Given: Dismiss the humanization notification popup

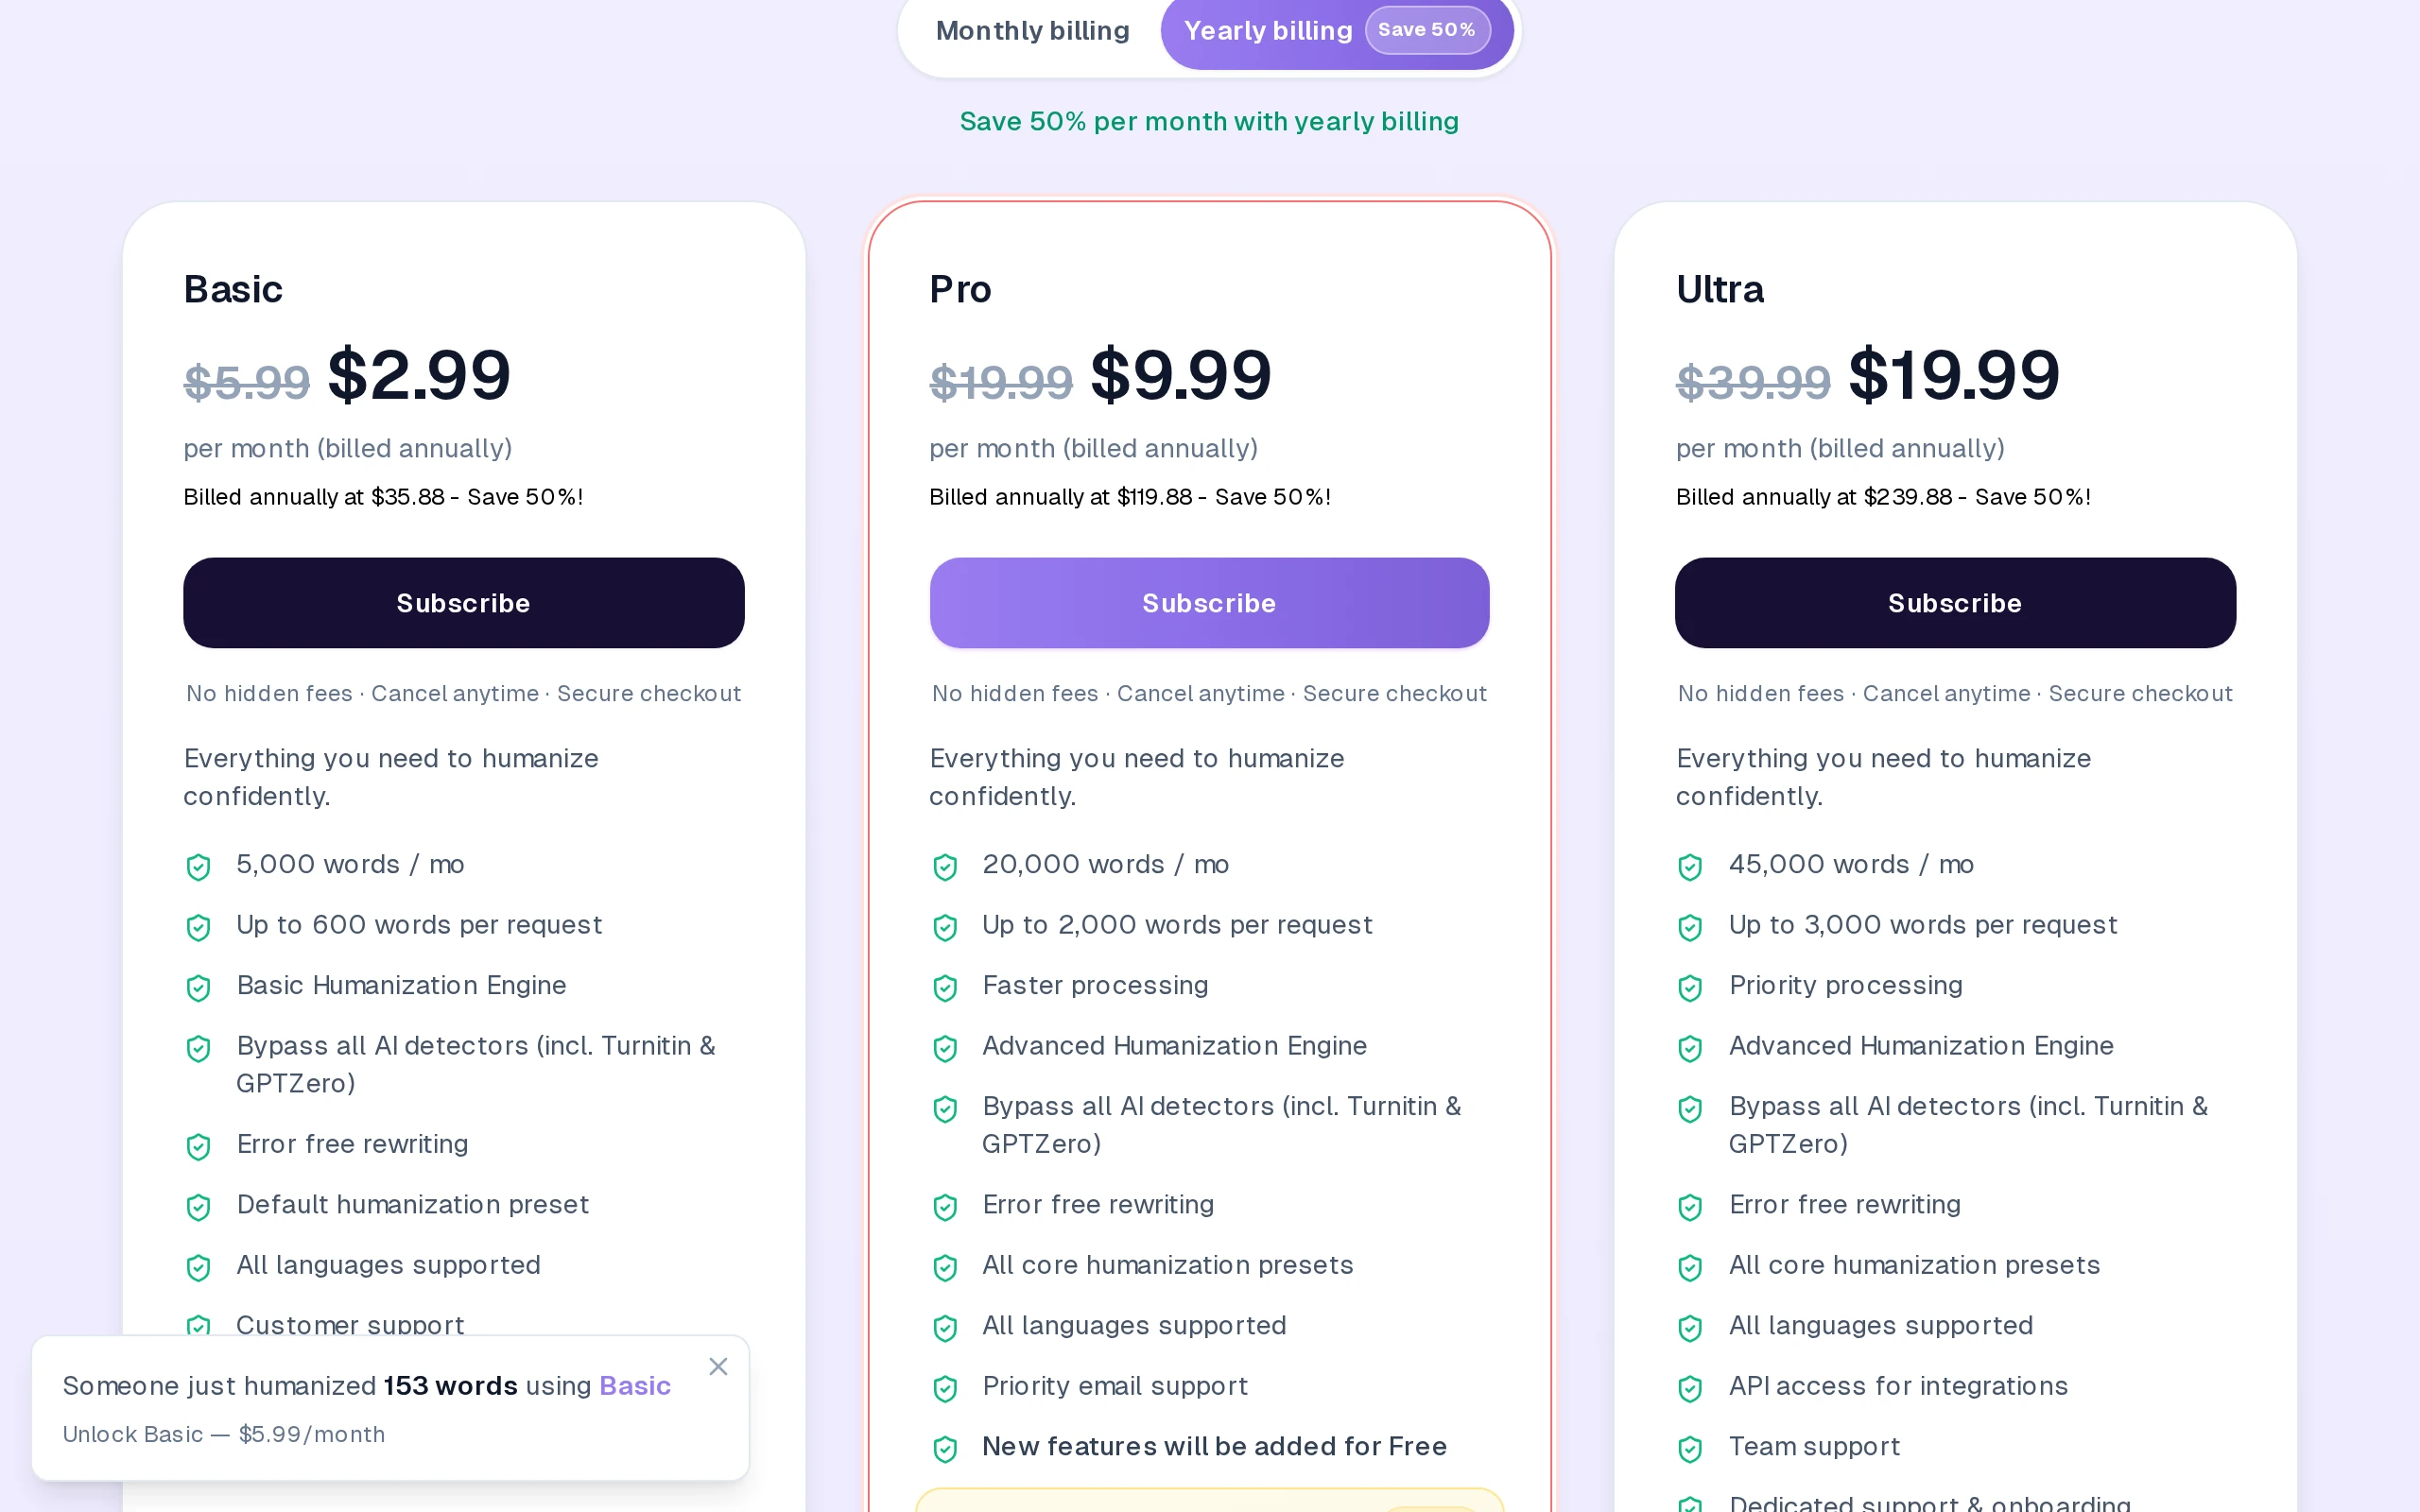Looking at the screenshot, I should [718, 1366].
